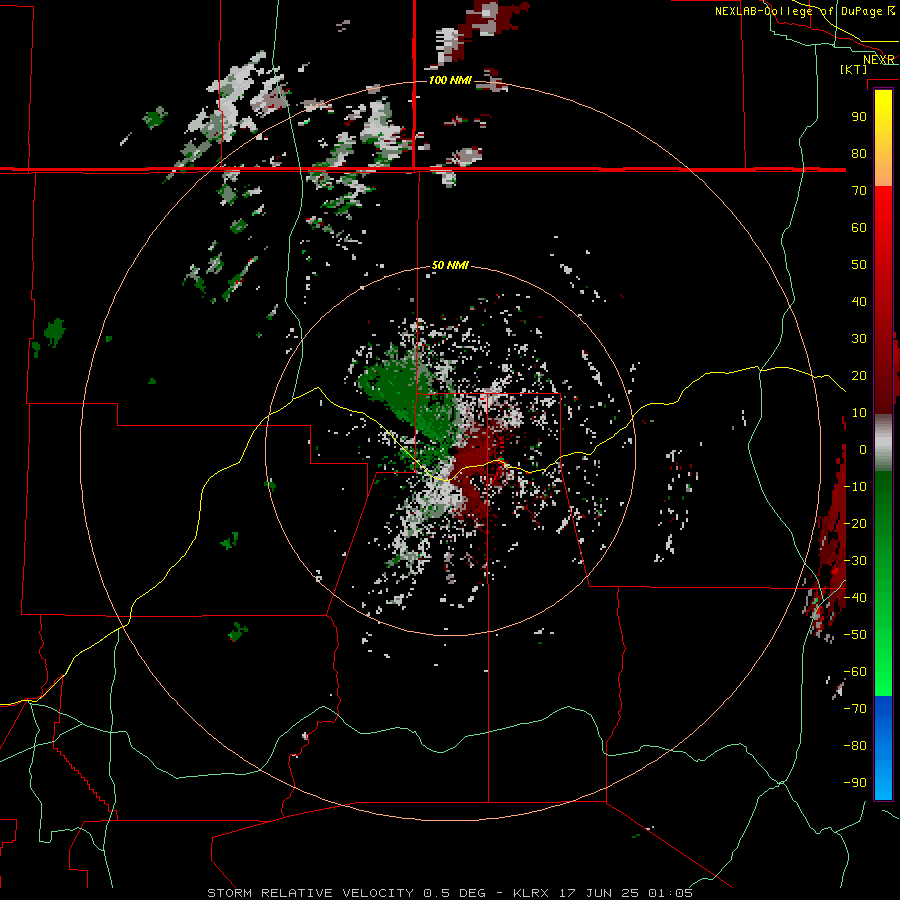Click the -30 scale label

(855, 561)
